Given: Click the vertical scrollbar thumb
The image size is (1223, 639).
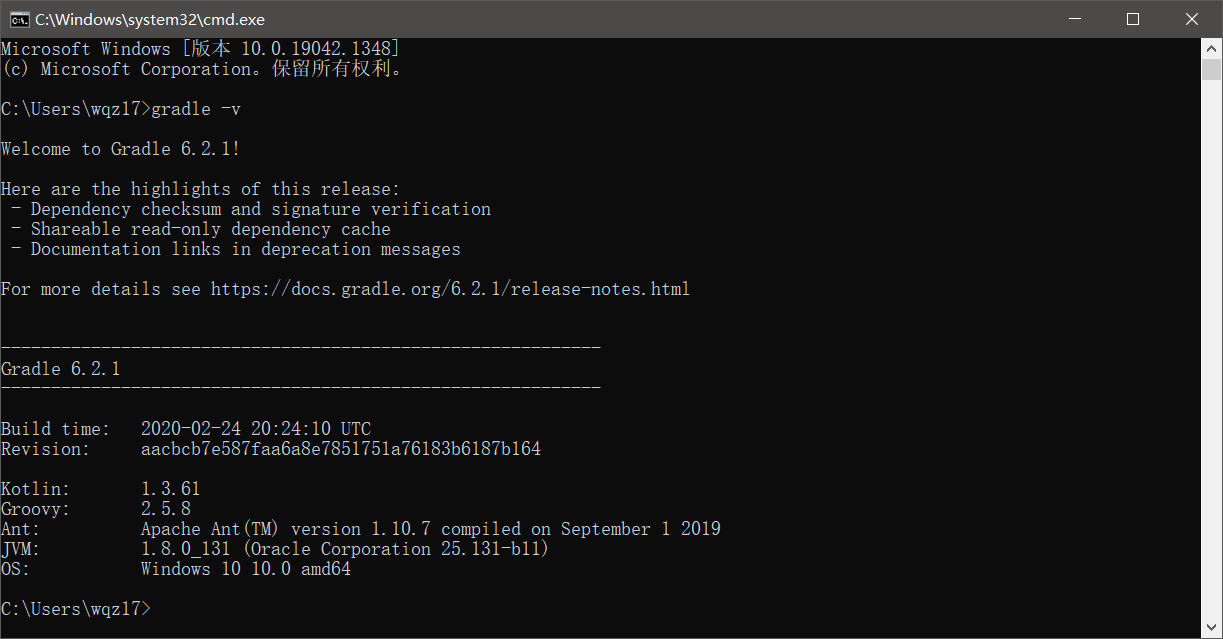Looking at the screenshot, I should [x=1212, y=69].
